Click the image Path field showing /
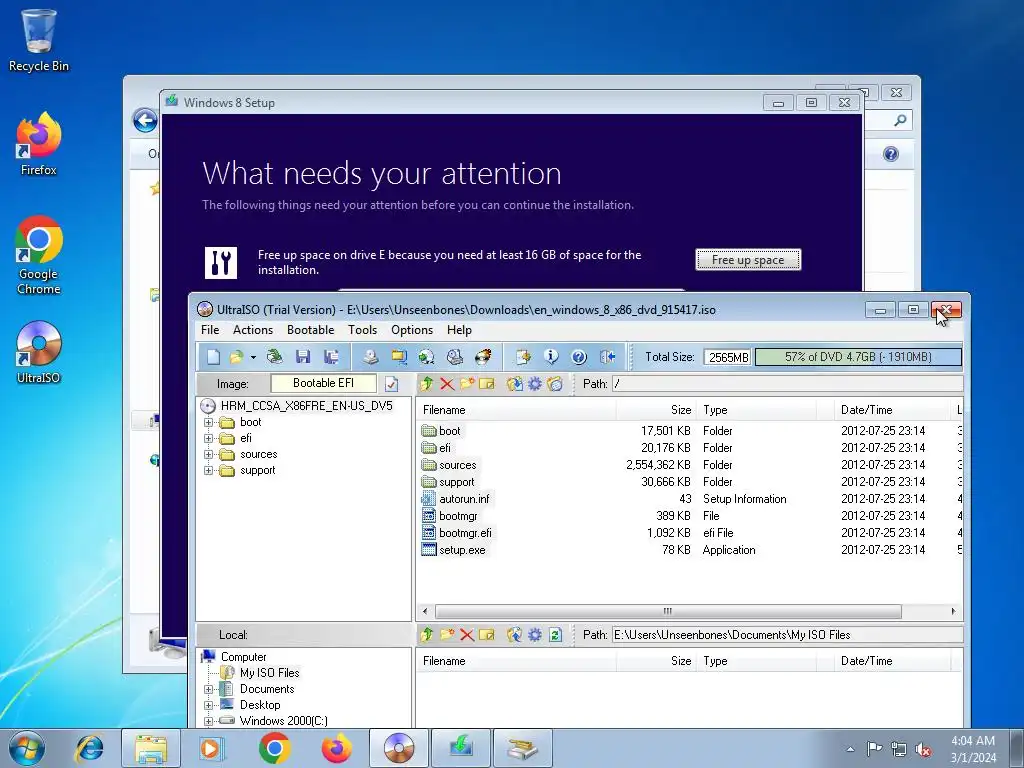This screenshot has width=1024, height=768. (787, 384)
